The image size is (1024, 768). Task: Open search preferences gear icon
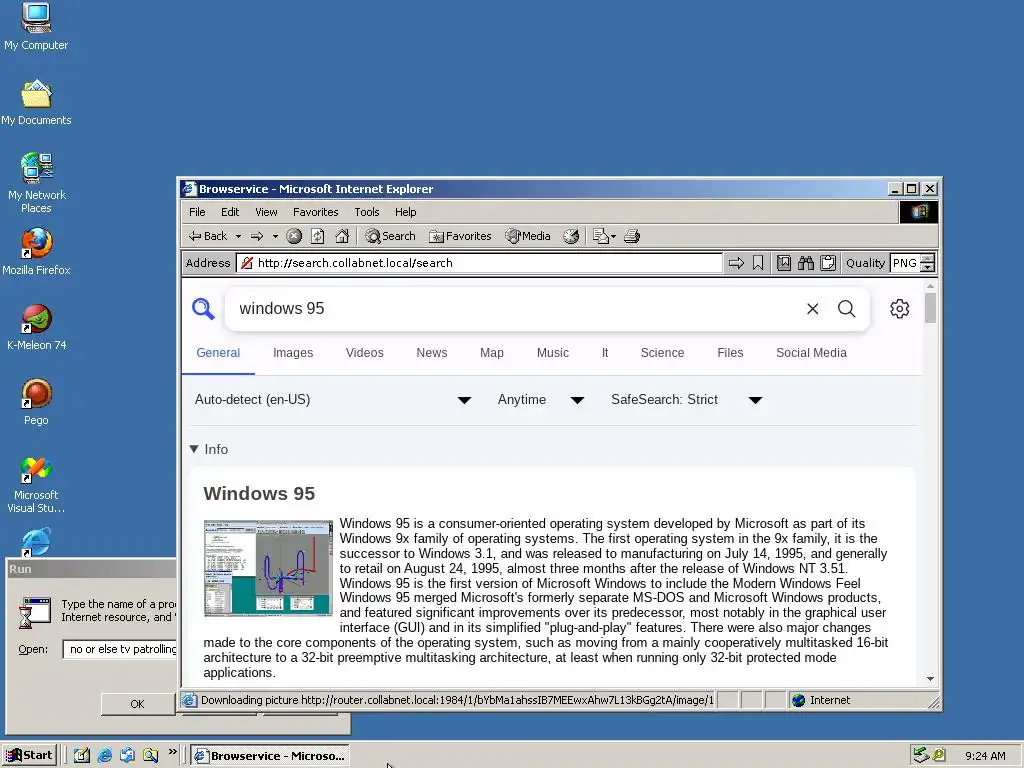coord(899,309)
